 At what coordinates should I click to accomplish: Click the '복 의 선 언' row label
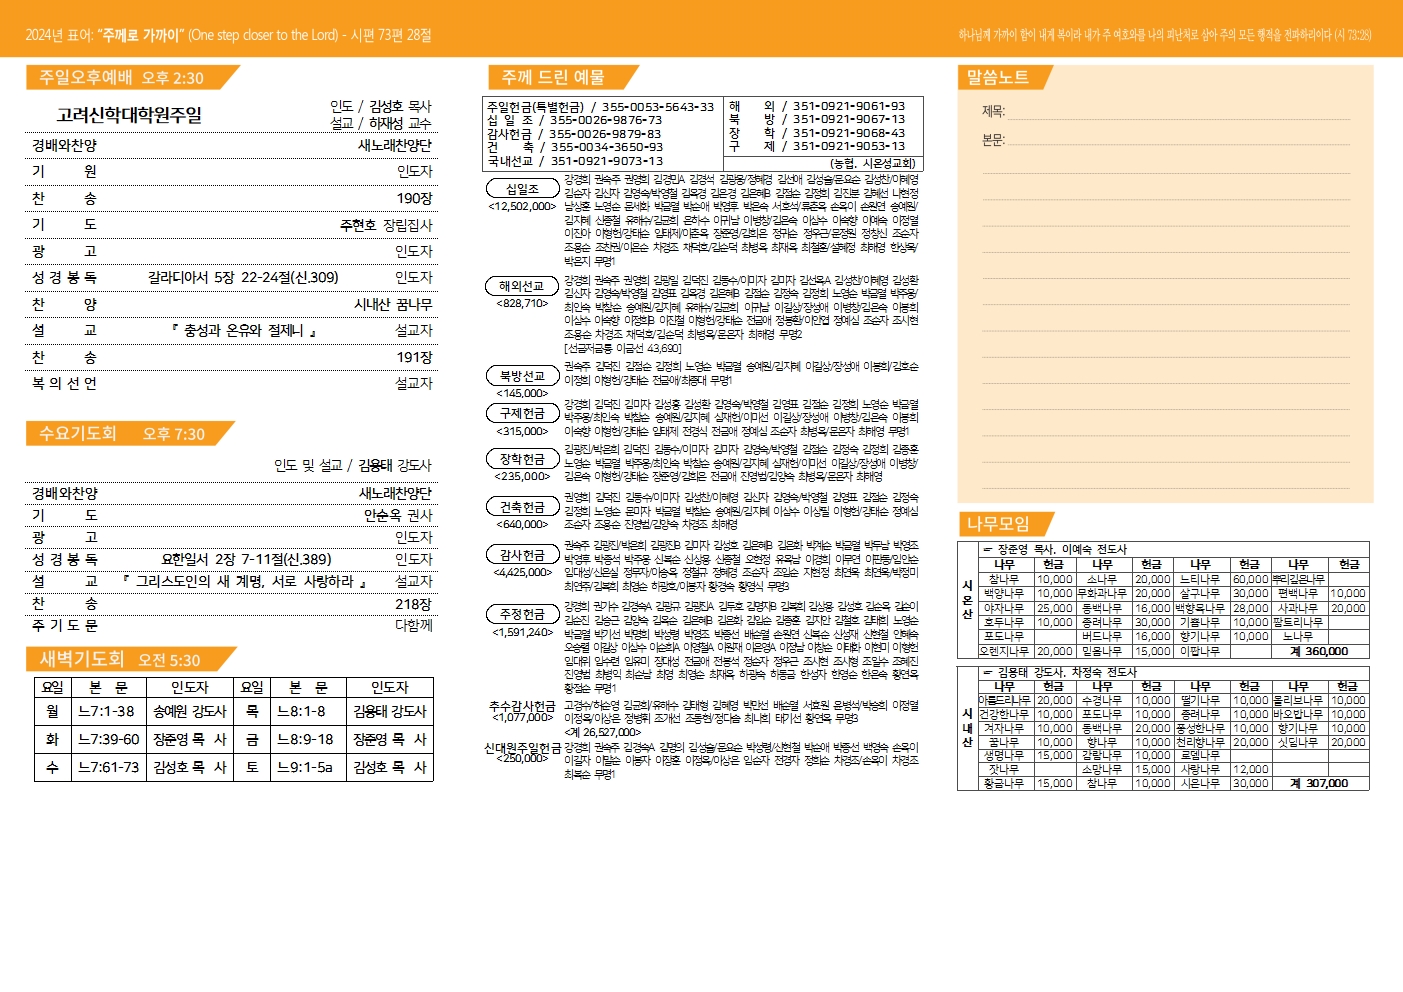coord(64,383)
